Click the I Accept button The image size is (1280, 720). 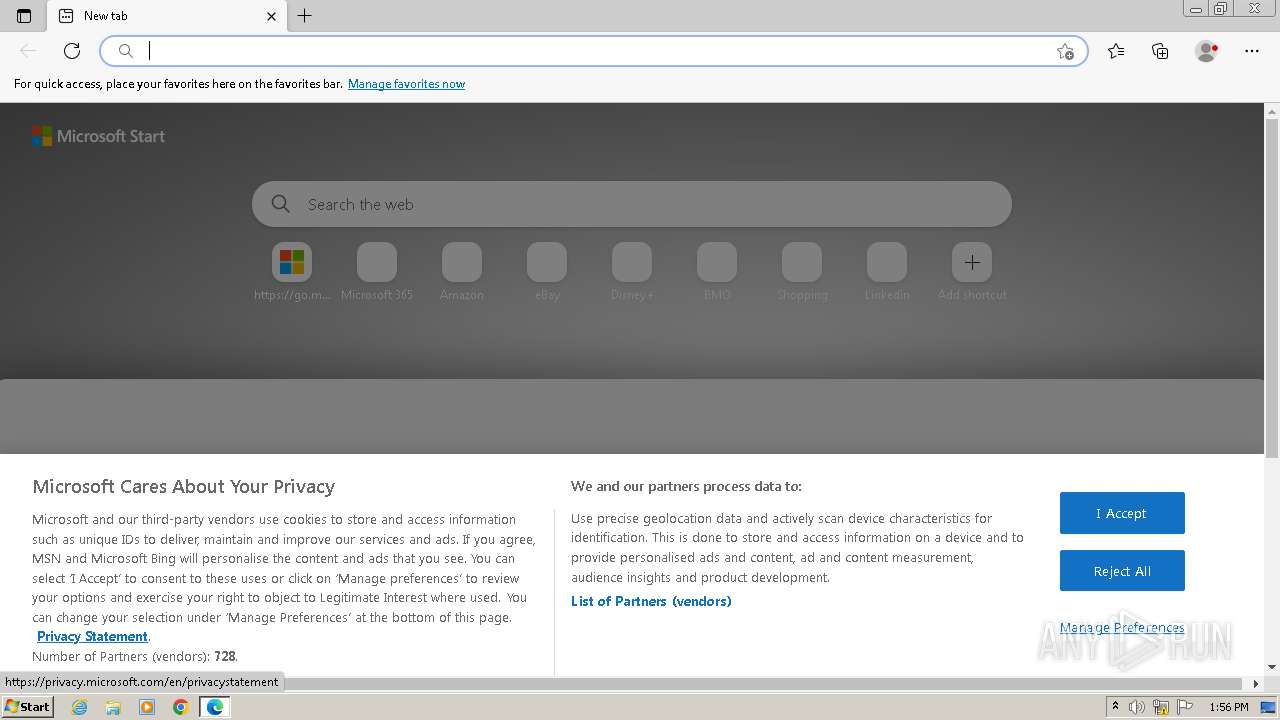(x=1122, y=513)
